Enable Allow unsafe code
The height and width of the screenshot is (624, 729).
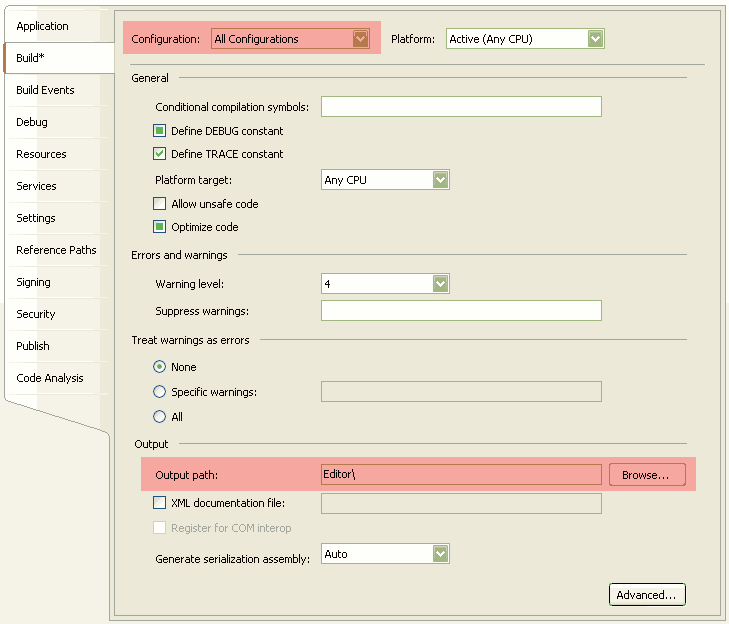[x=159, y=204]
